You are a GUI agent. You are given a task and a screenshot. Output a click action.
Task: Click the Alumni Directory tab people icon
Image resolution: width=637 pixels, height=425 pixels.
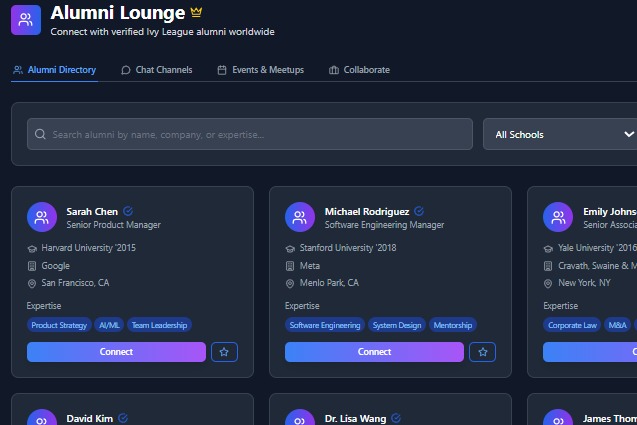[18, 70]
